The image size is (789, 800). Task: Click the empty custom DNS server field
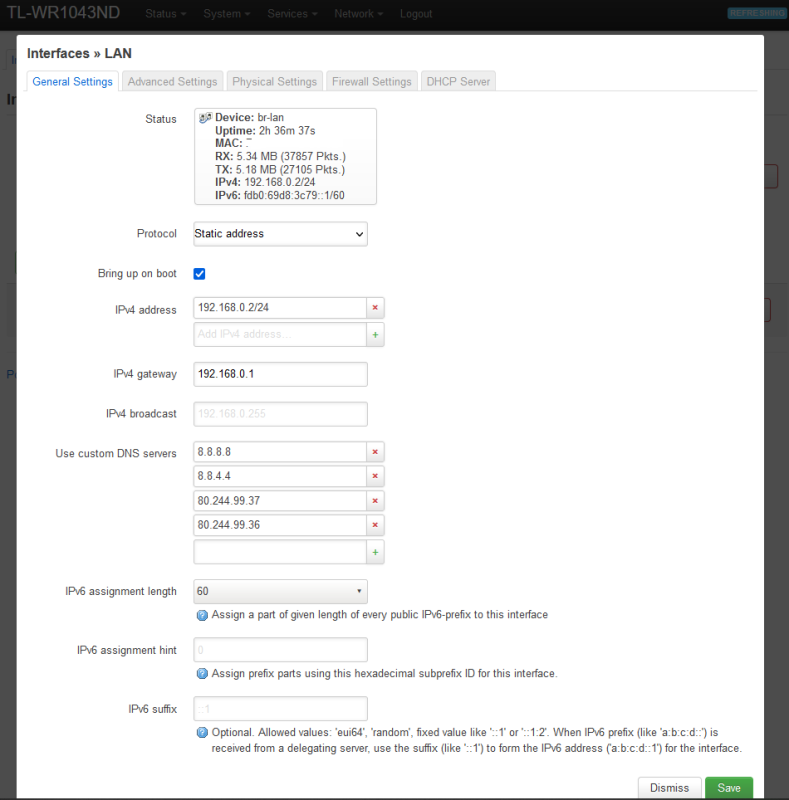[x=280, y=552]
